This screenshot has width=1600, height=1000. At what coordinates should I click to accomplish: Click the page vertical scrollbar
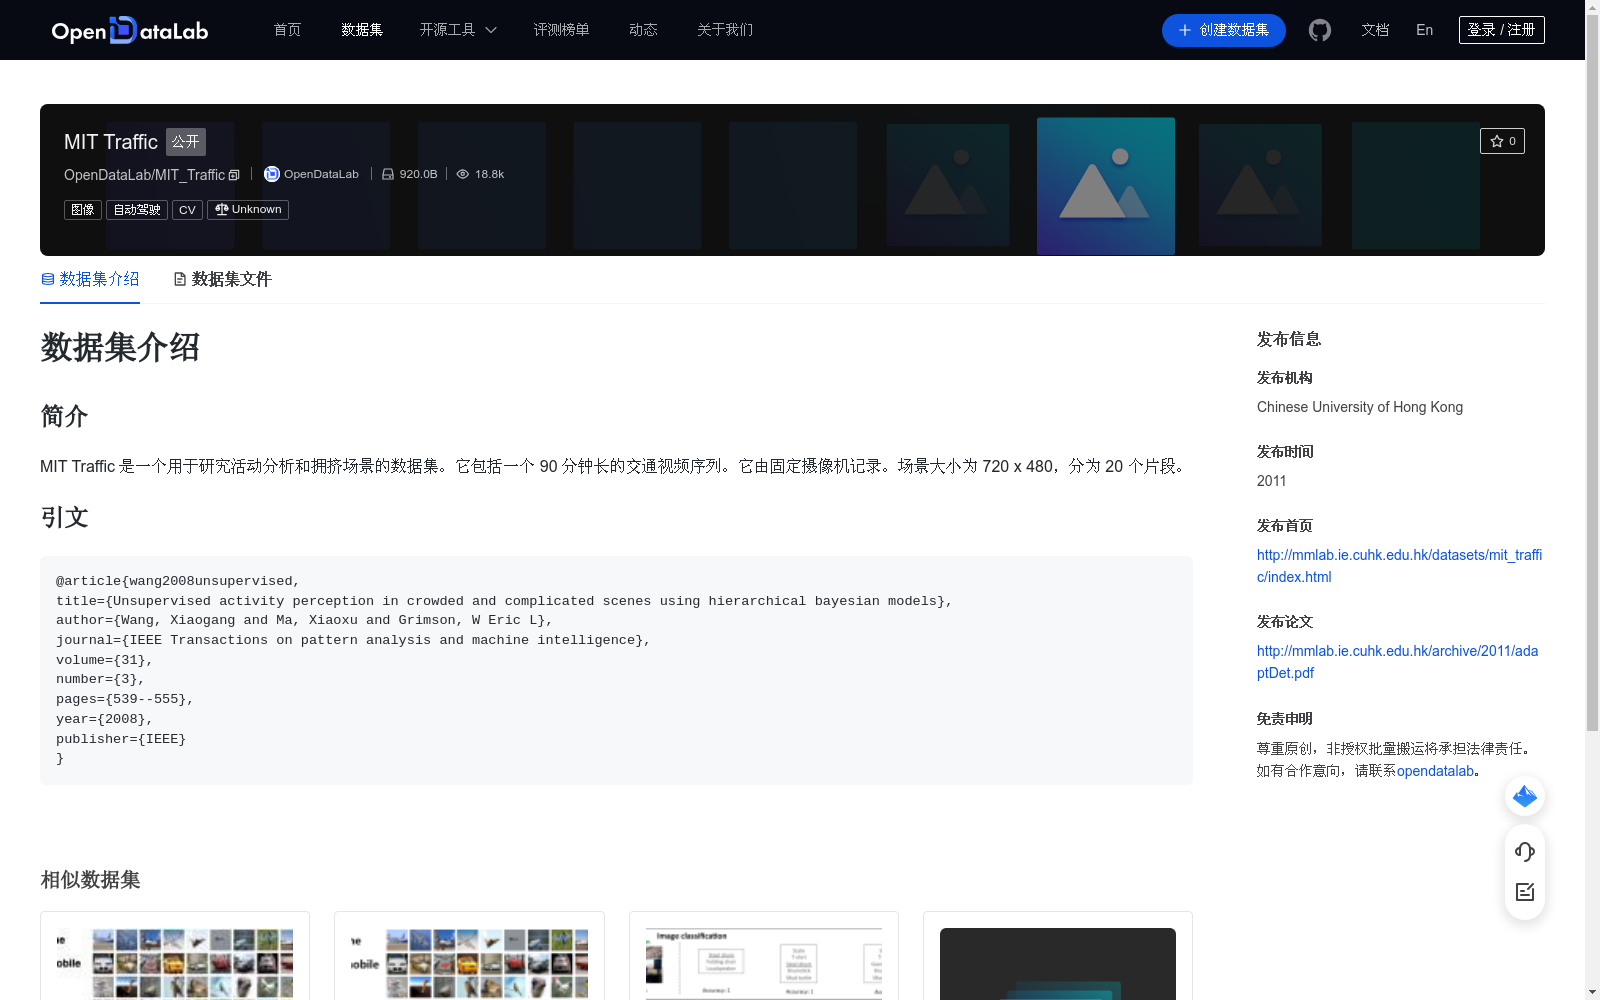pos(1592,372)
